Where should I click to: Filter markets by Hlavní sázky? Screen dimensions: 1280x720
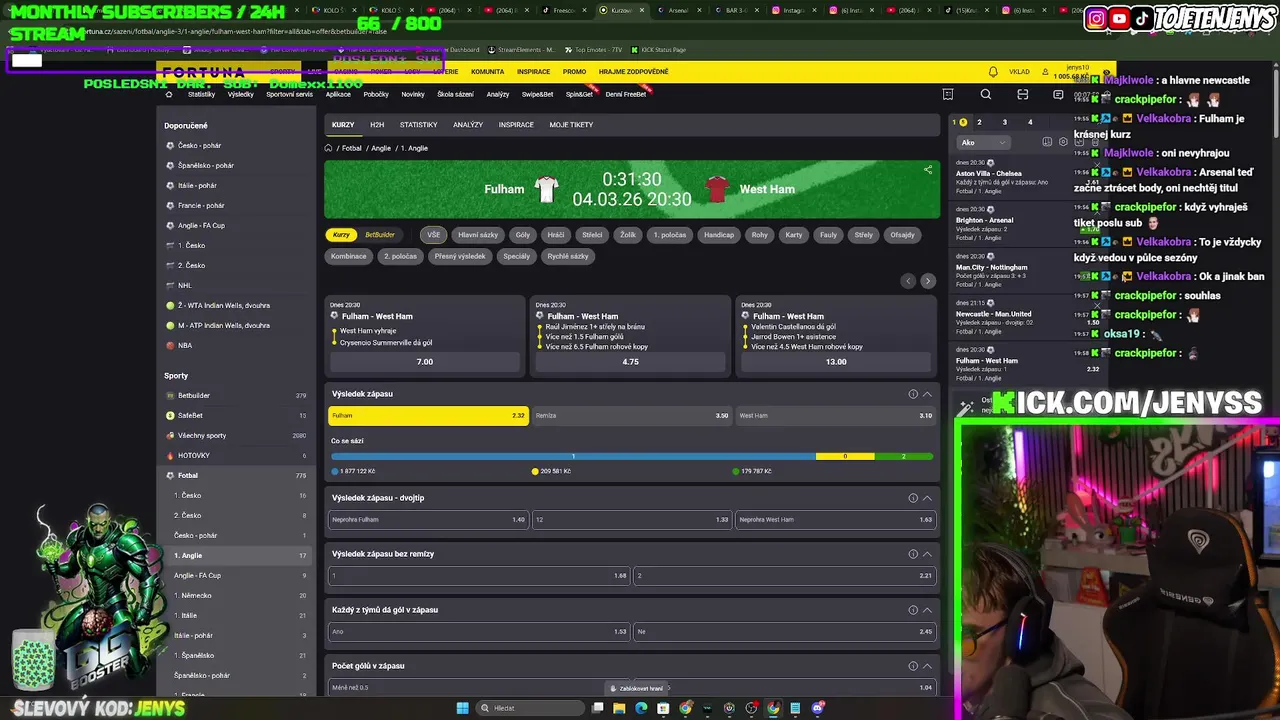[x=478, y=235]
